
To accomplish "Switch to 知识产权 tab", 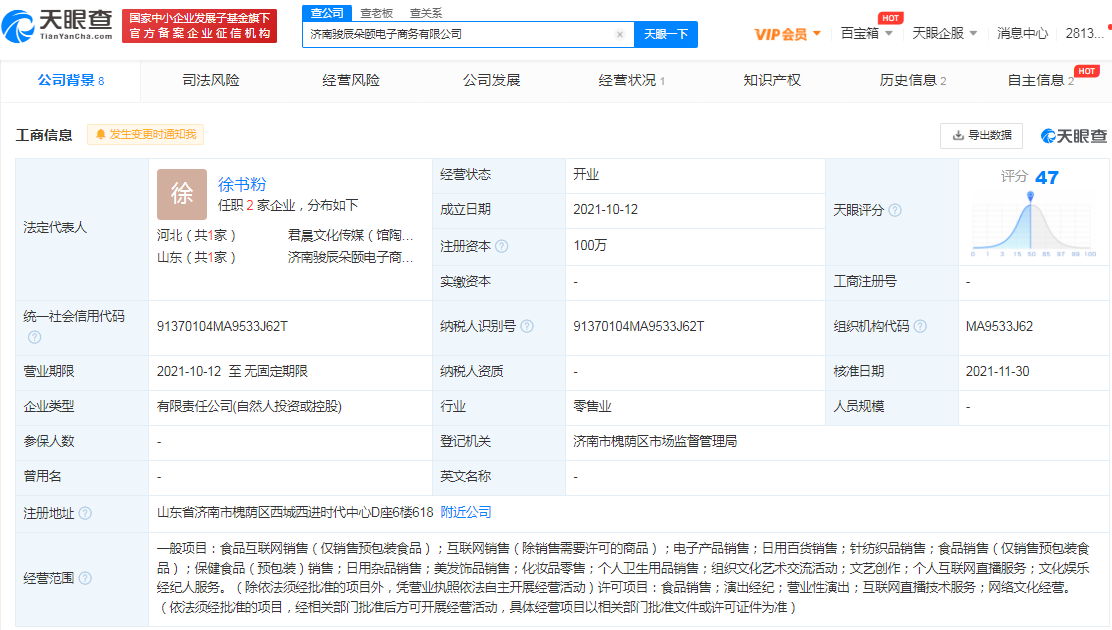I will tap(772, 80).
